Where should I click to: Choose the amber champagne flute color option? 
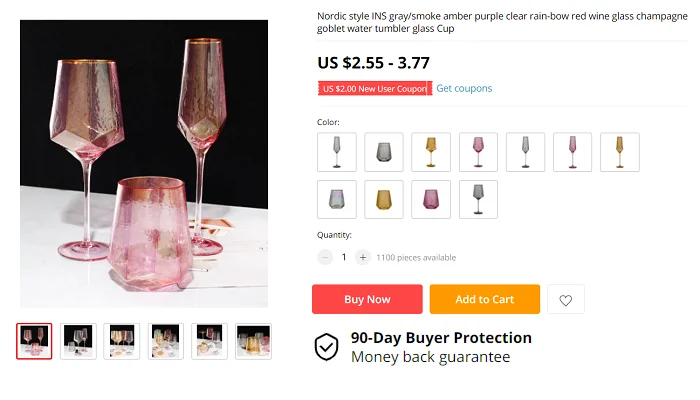point(619,152)
